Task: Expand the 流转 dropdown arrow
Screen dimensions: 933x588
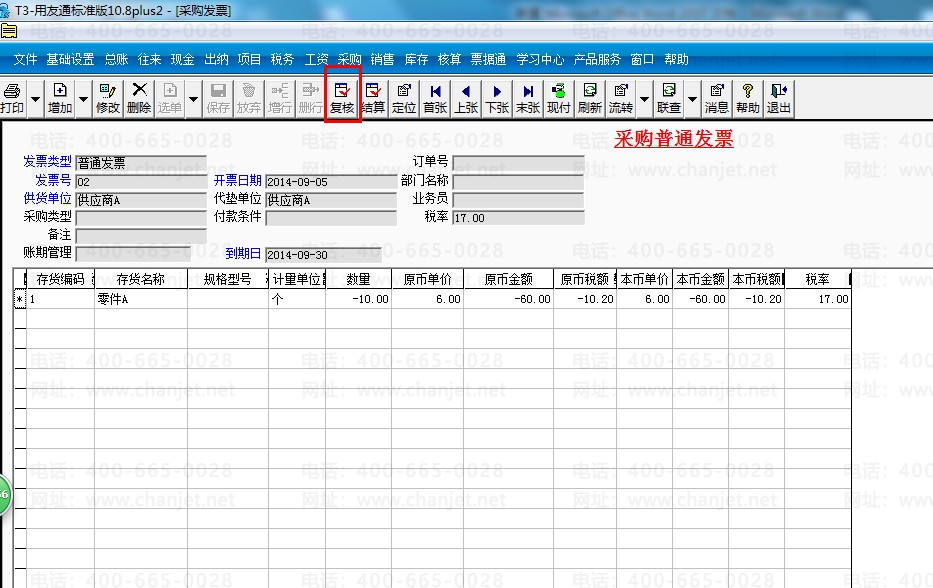Action: [645, 99]
